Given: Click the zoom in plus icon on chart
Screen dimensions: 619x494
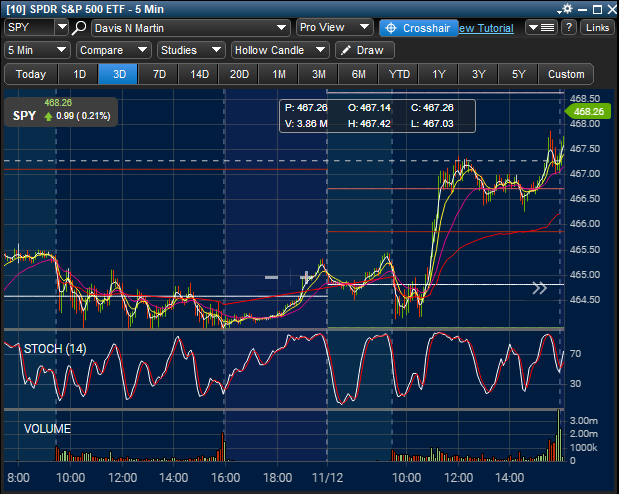Looking at the screenshot, I should [x=306, y=277].
